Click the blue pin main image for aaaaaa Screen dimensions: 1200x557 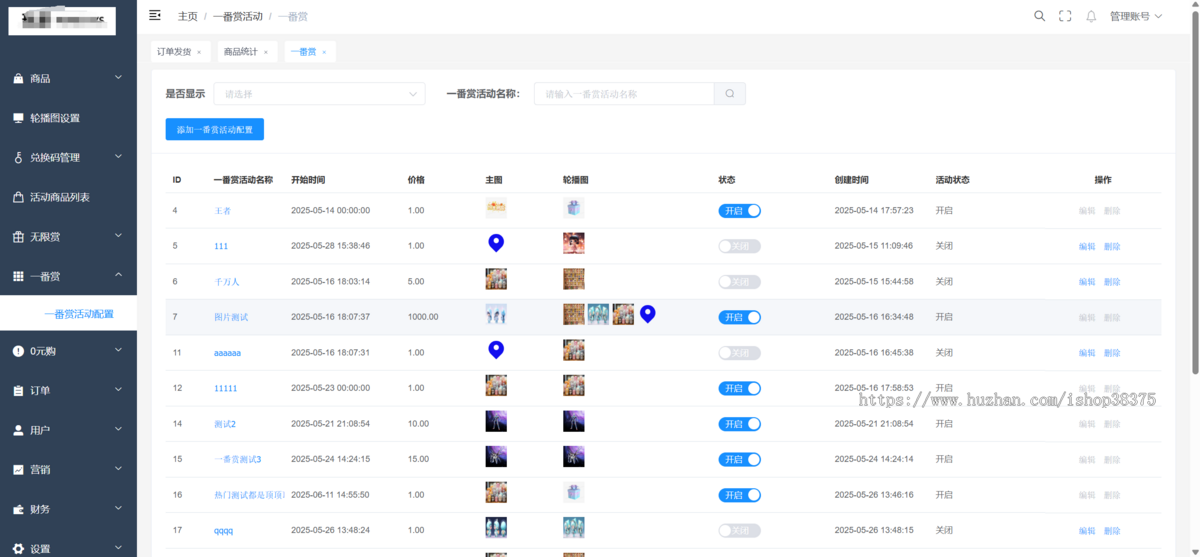(496, 350)
